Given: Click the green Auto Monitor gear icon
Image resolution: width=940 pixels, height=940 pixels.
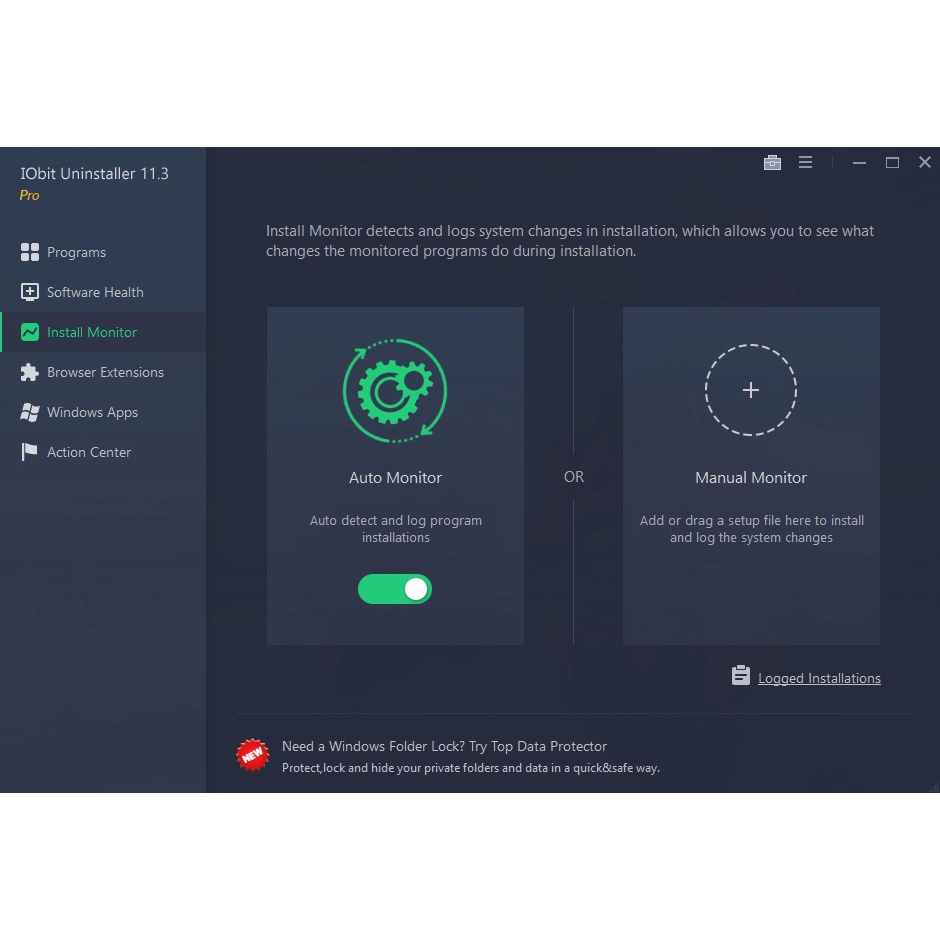Looking at the screenshot, I should (x=395, y=391).
